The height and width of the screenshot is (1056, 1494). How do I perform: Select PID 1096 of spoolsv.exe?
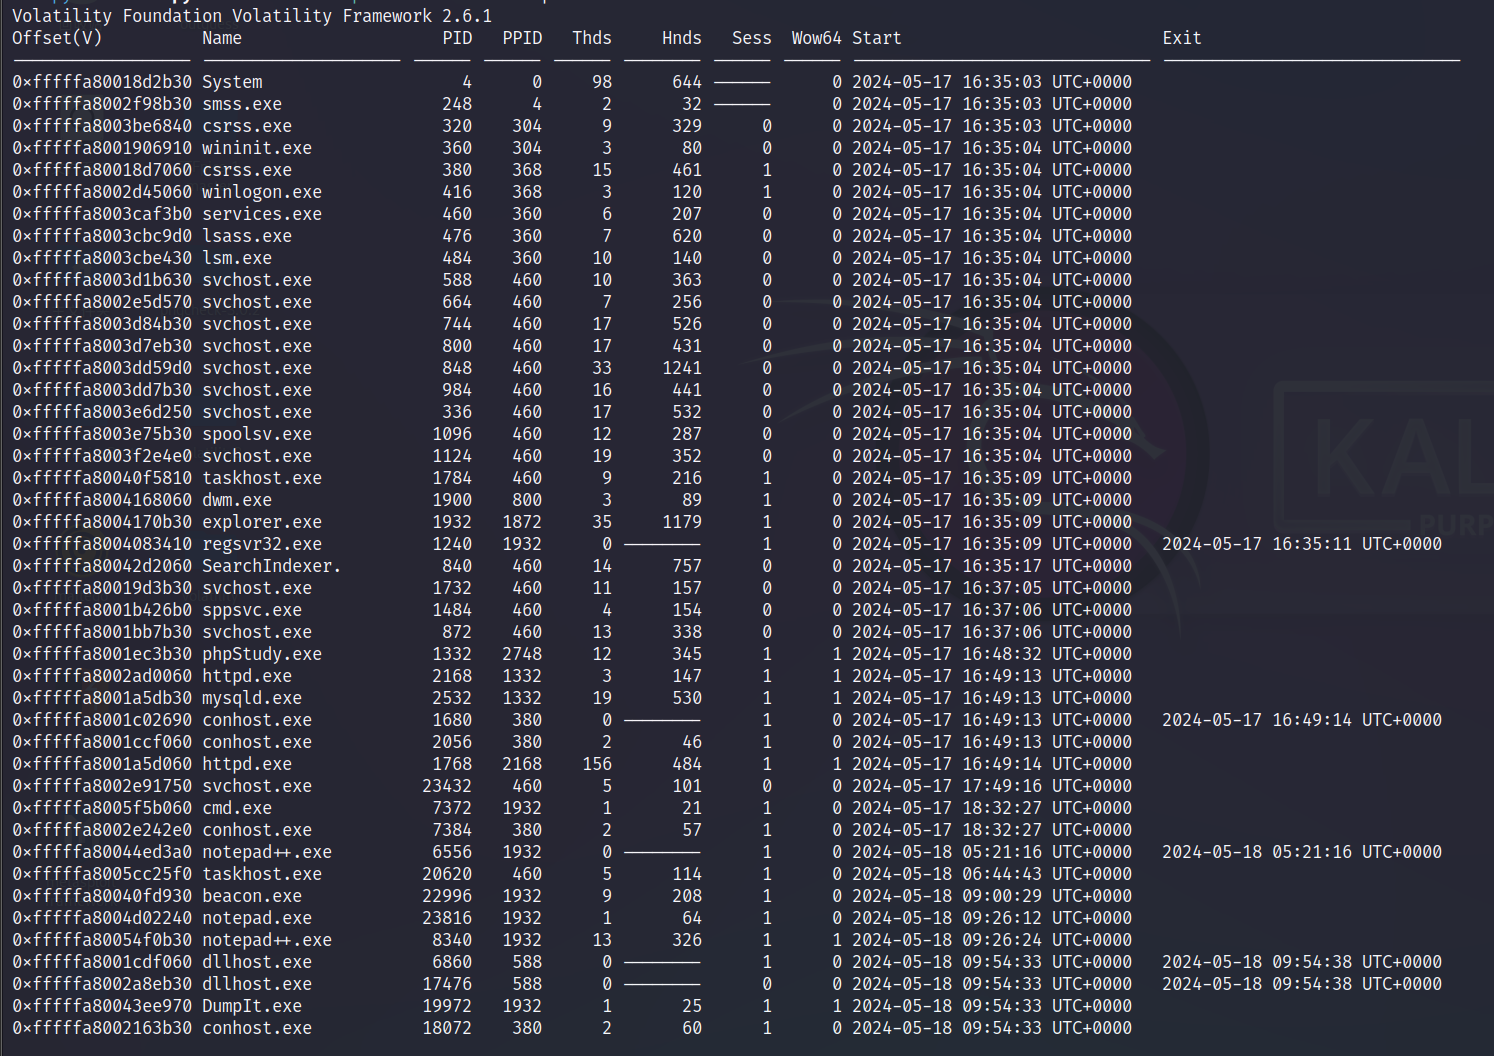[x=452, y=434]
